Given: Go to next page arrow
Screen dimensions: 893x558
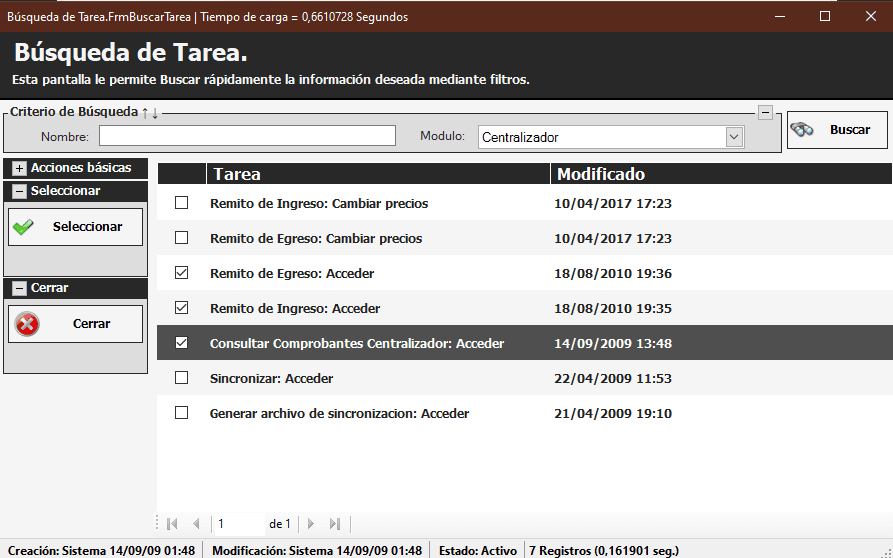Looking at the screenshot, I should coord(311,524).
